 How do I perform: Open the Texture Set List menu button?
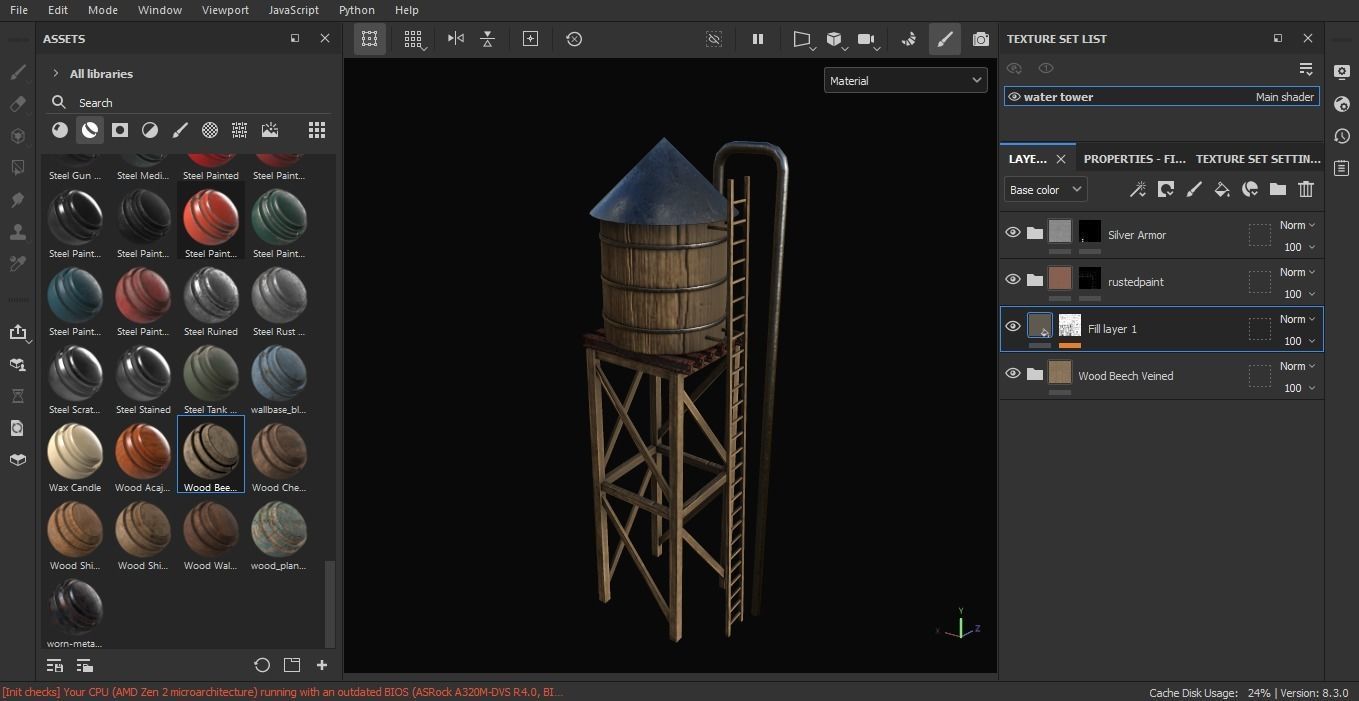click(1306, 68)
